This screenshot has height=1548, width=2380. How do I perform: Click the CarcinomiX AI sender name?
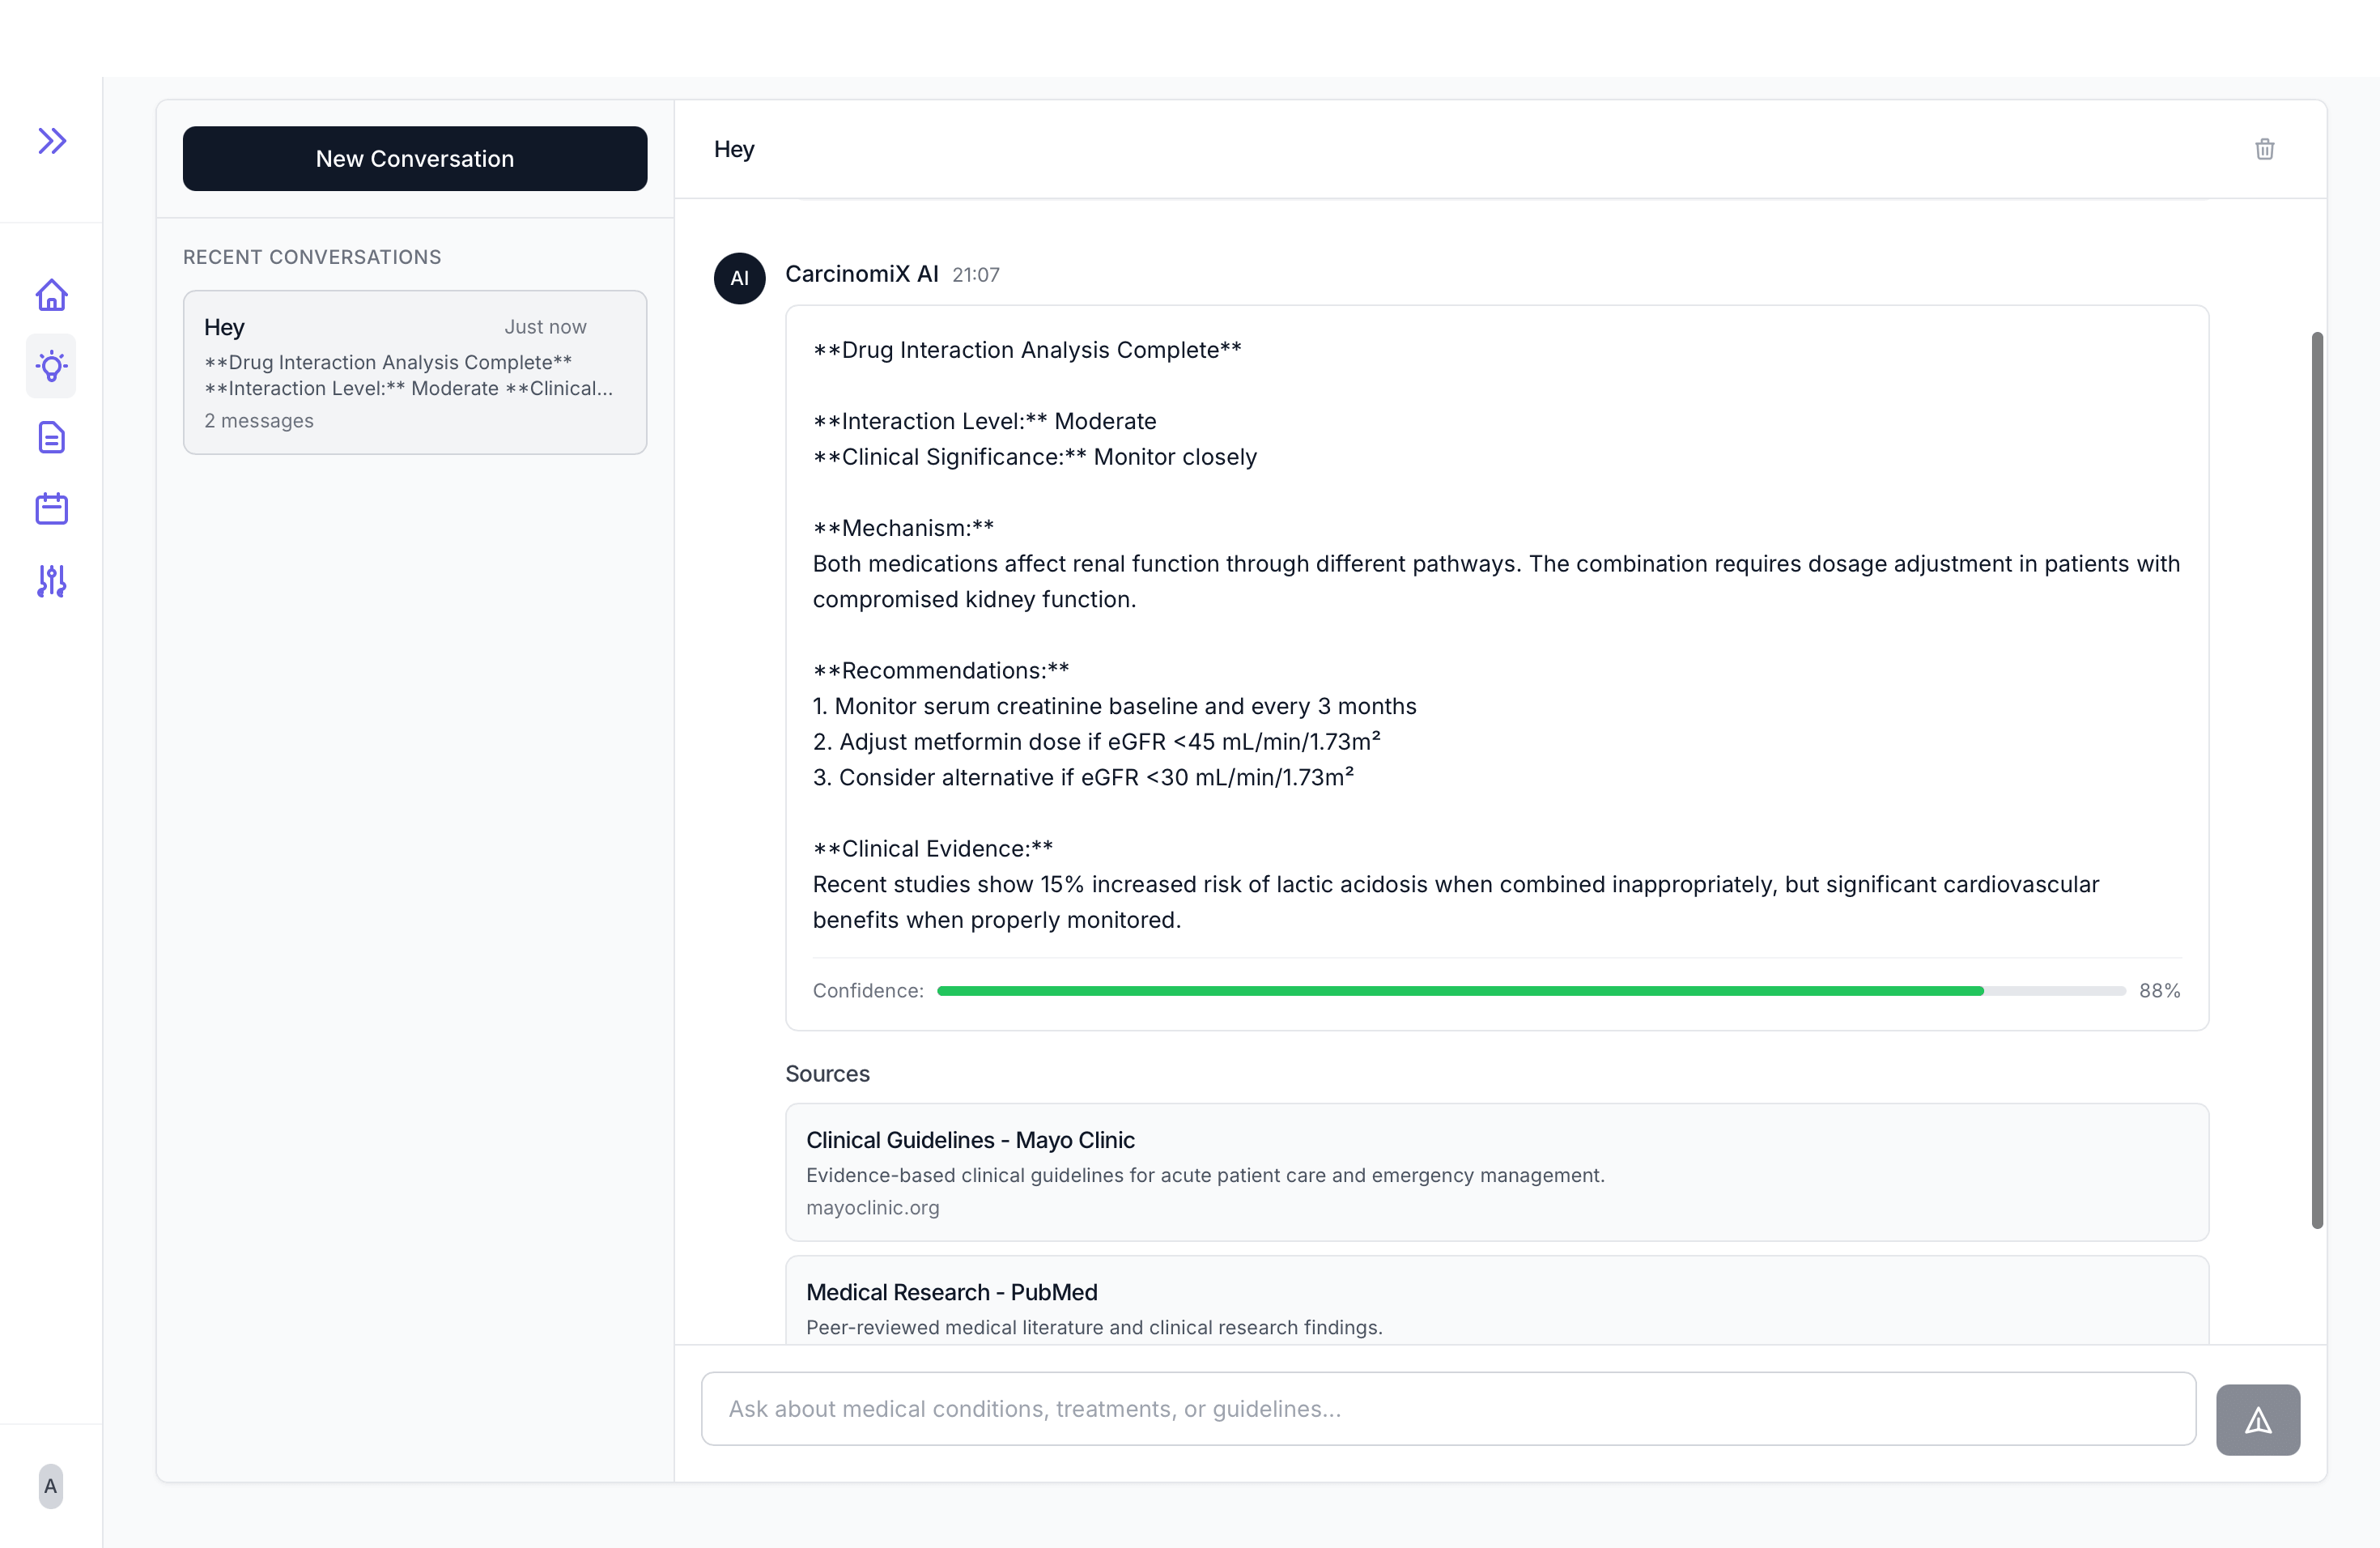[x=861, y=274]
